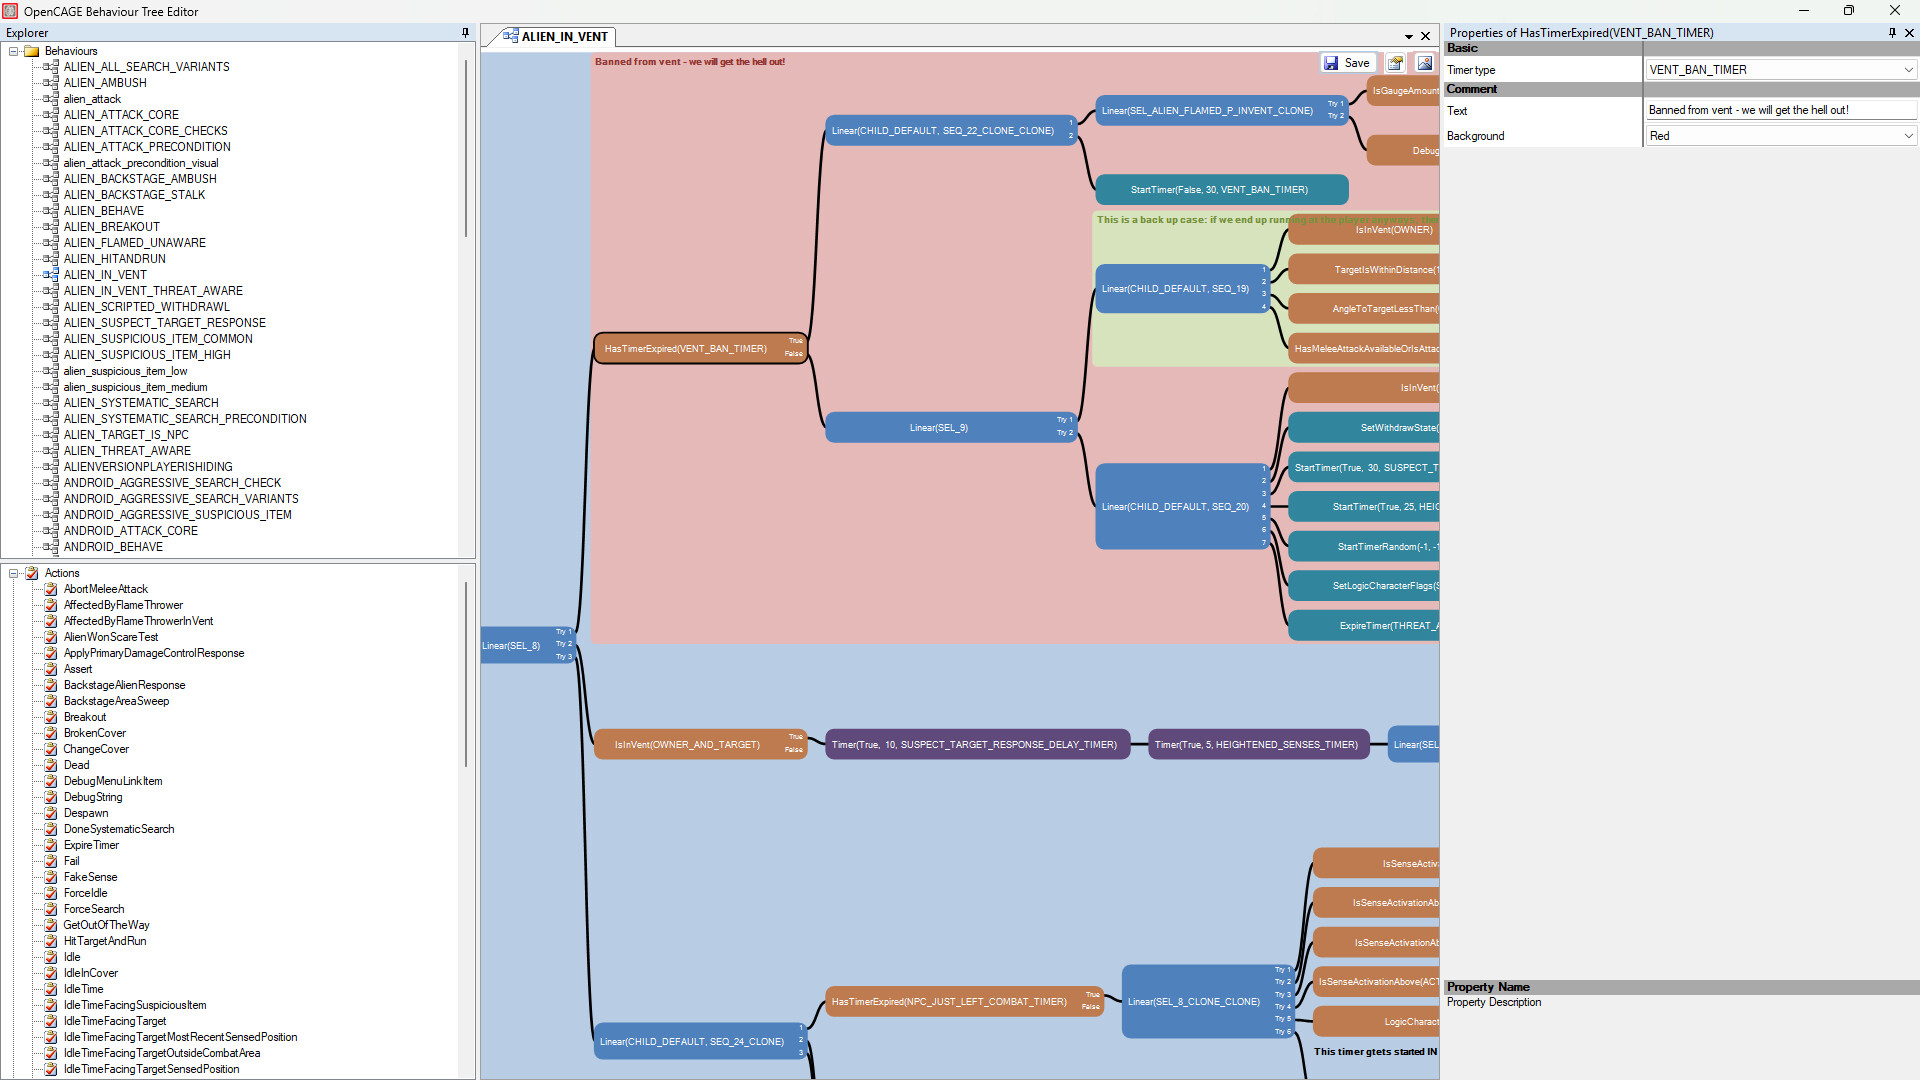Click the export-as-image icon in the toolbar
Screen dimensions: 1920x1080
pos(1424,62)
